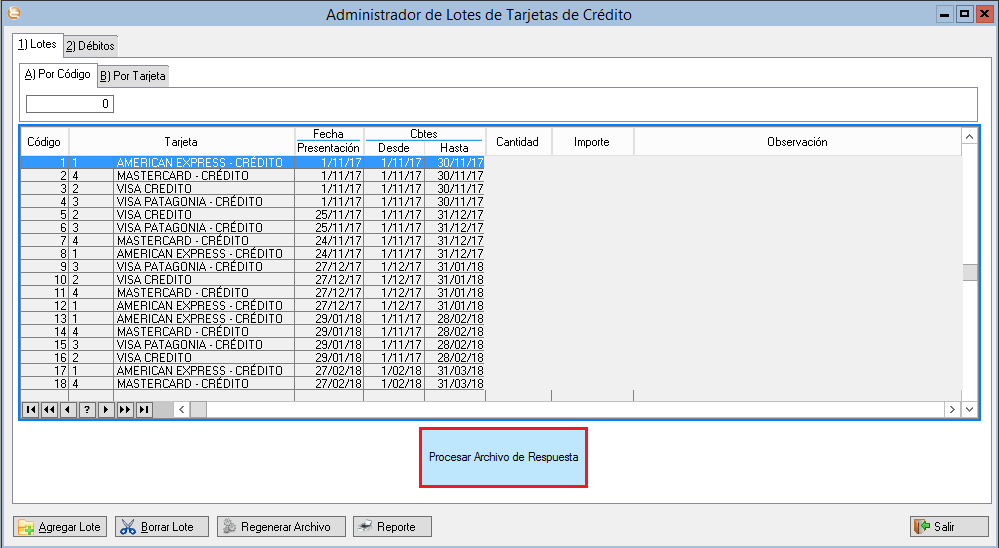Click Regenerar Archivo button
999x548 pixels.
pos(280,527)
